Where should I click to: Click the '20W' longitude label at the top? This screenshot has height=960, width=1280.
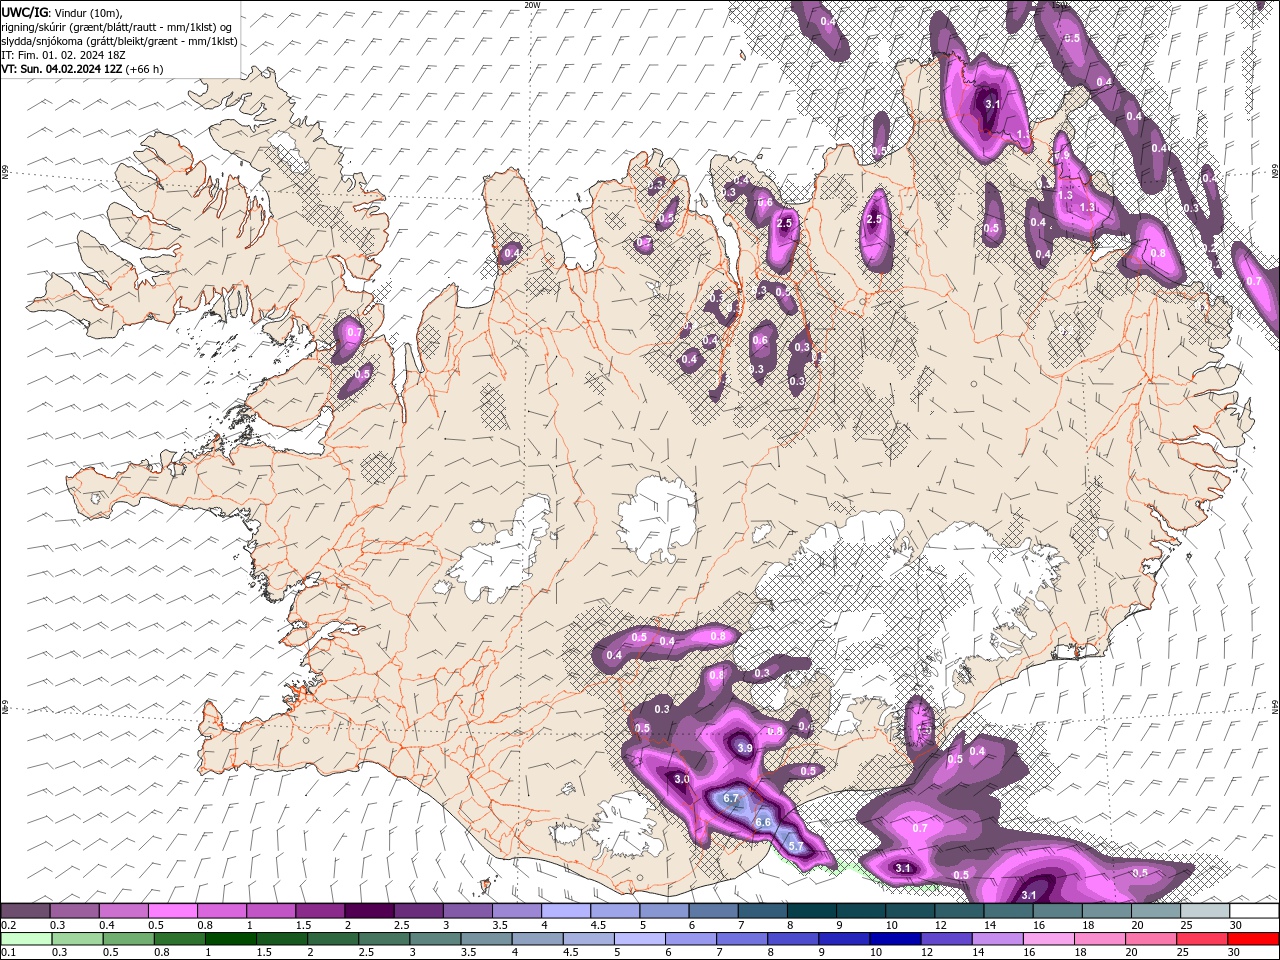click(532, 4)
